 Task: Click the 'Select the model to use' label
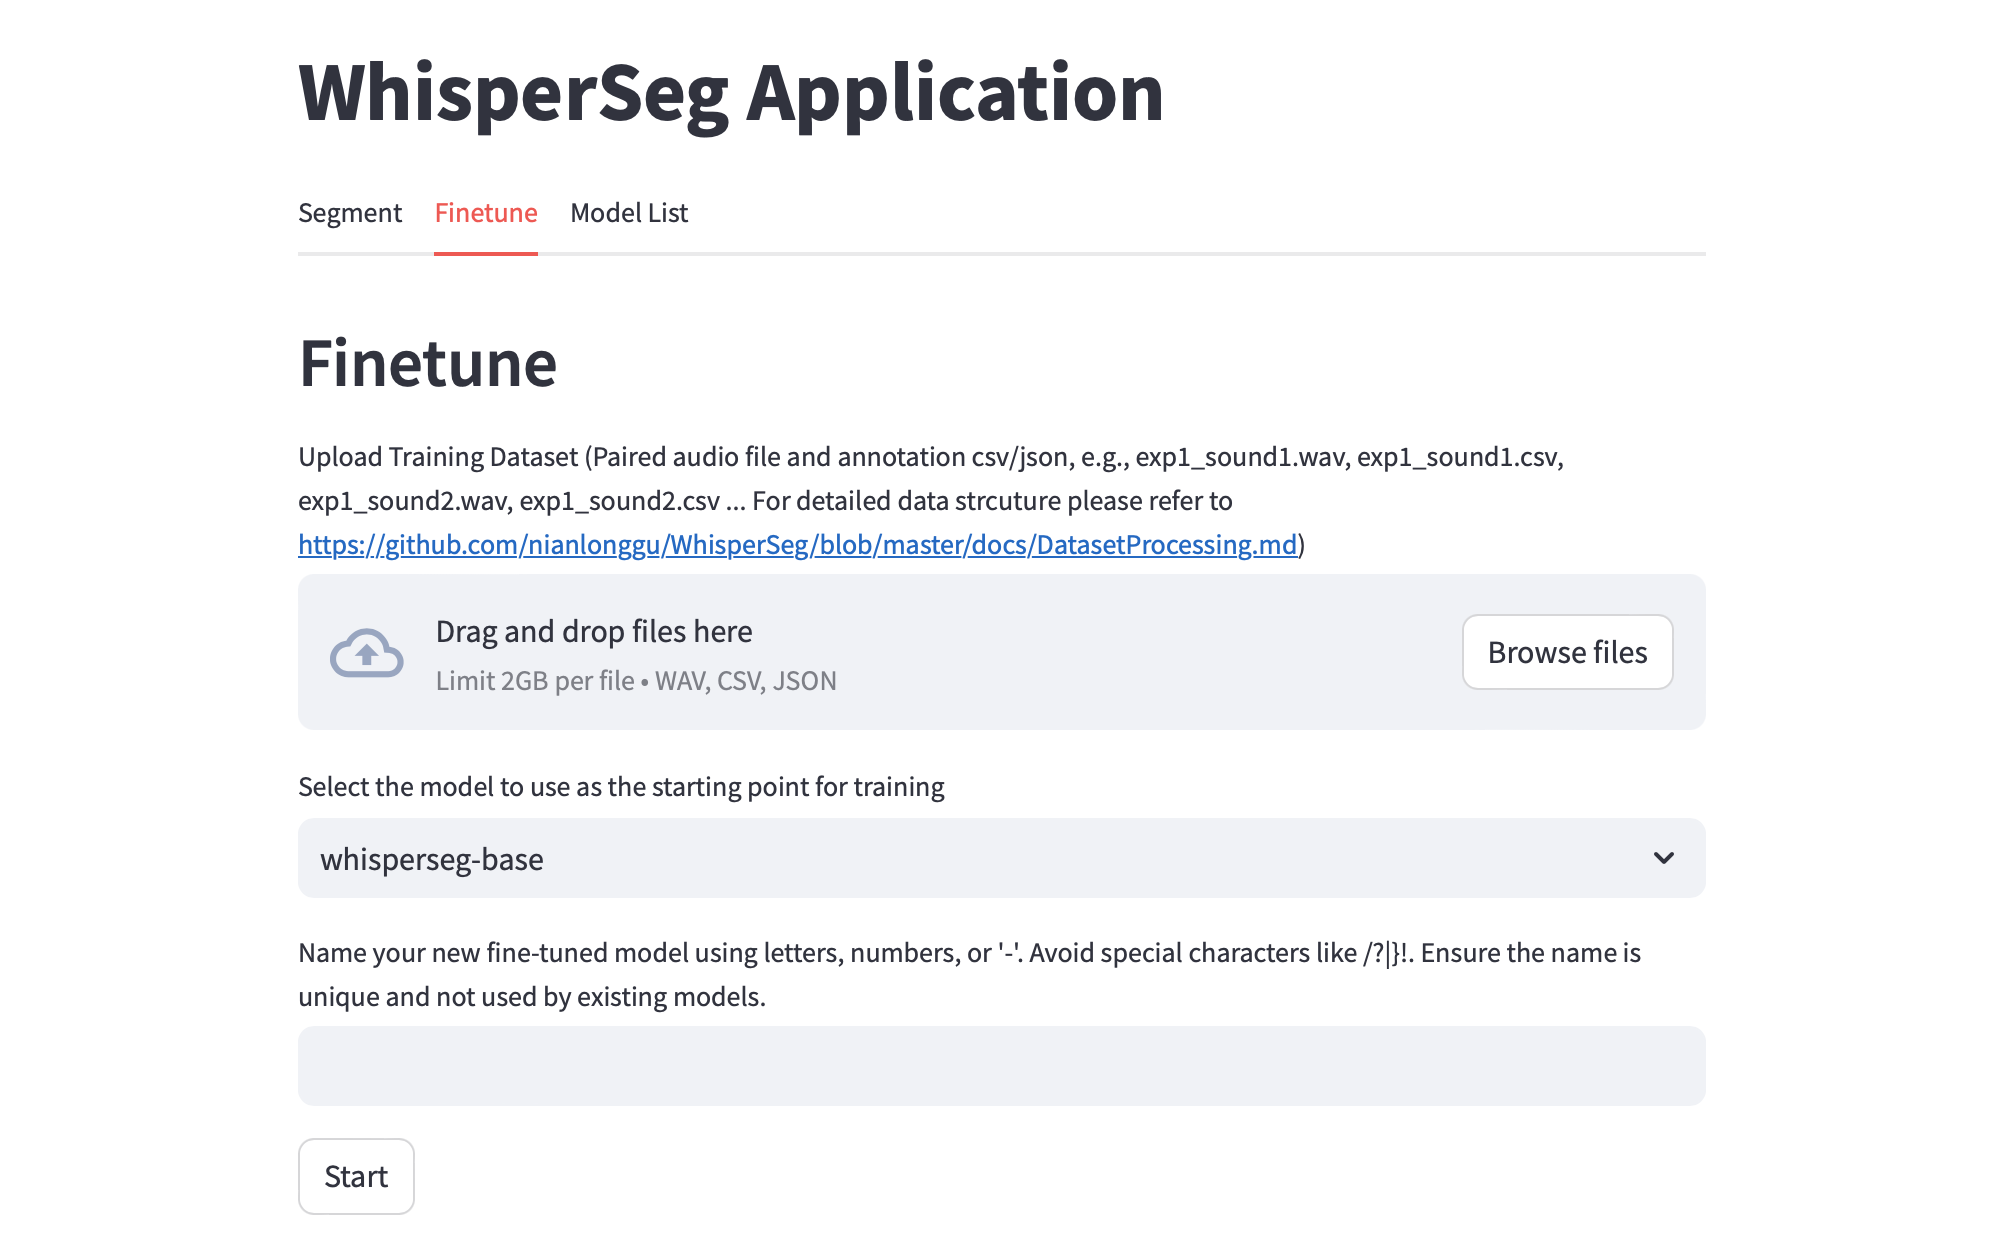[x=621, y=787]
